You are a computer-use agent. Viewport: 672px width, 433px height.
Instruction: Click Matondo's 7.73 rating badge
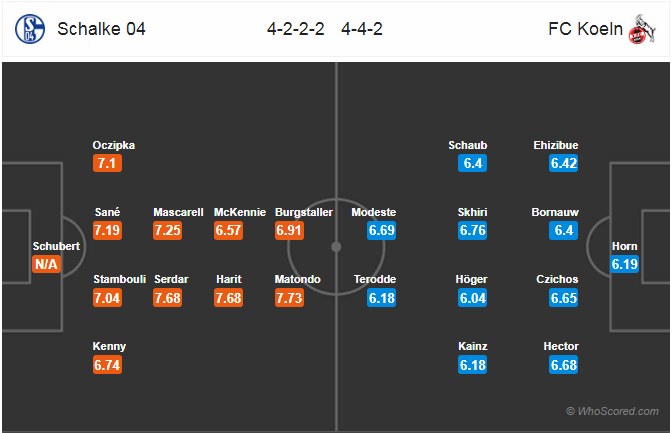click(289, 298)
